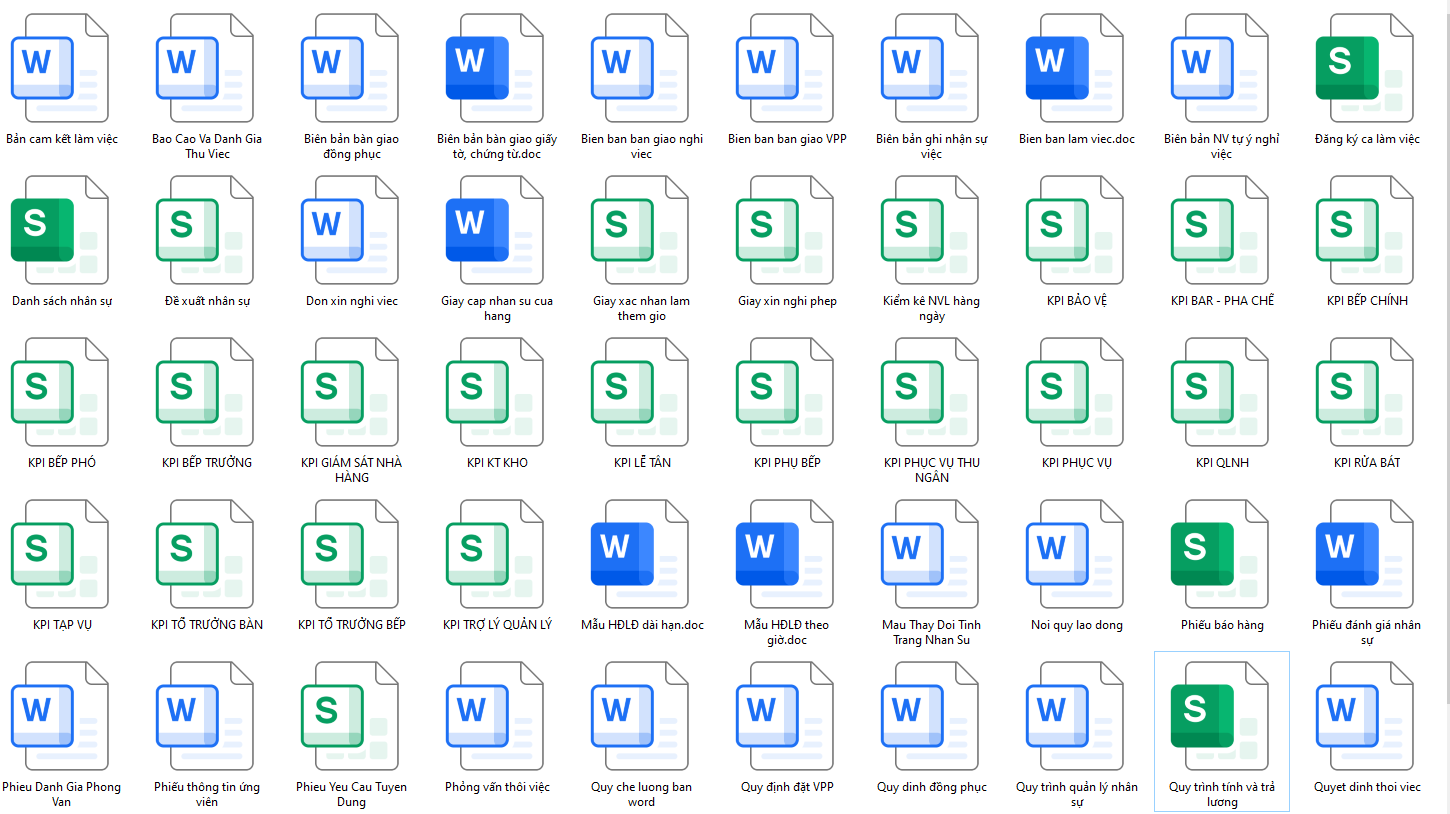Select the KPI TRỢ LÝ QUẢN LÝ file icon
This screenshot has width=1450, height=814.
click(x=494, y=554)
